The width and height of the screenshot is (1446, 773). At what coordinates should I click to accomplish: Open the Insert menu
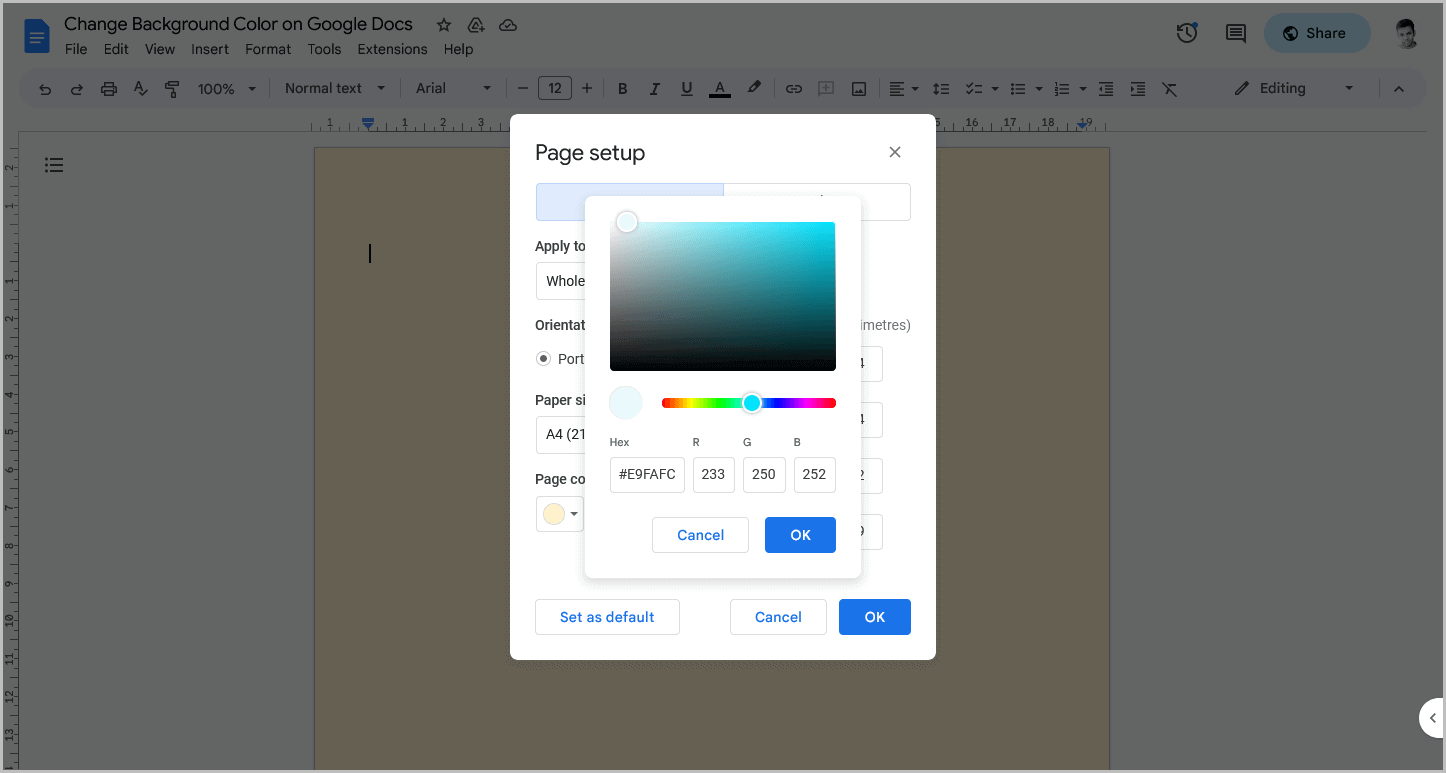coord(210,49)
